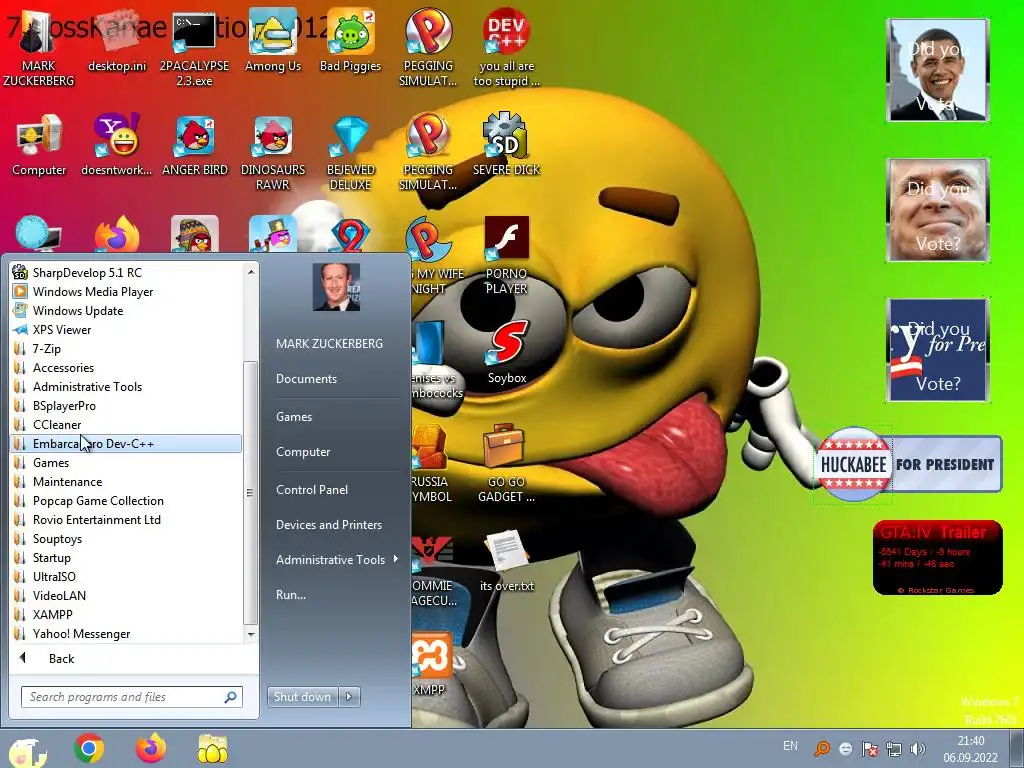Image resolution: width=1024 pixels, height=768 pixels.
Task: Launch Google Chrome from the taskbar
Action: tap(89, 748)
